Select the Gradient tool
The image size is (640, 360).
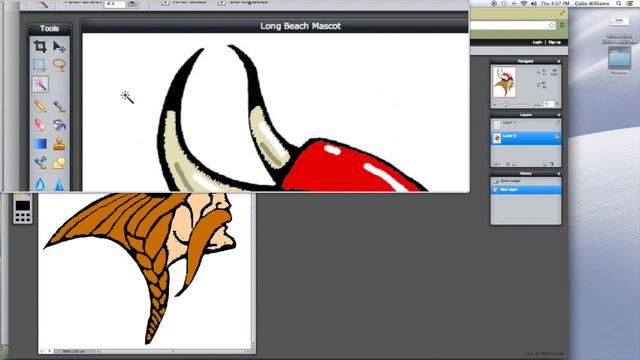tap(40, 144)
